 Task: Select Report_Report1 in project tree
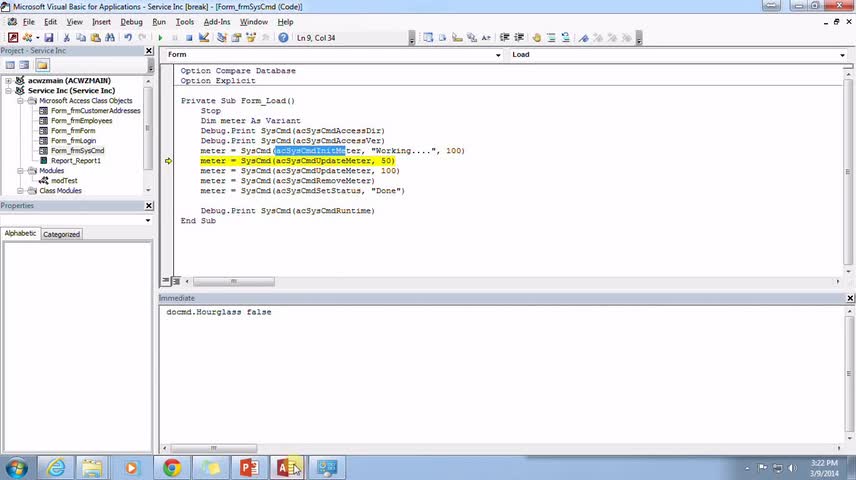pos(76,161)
